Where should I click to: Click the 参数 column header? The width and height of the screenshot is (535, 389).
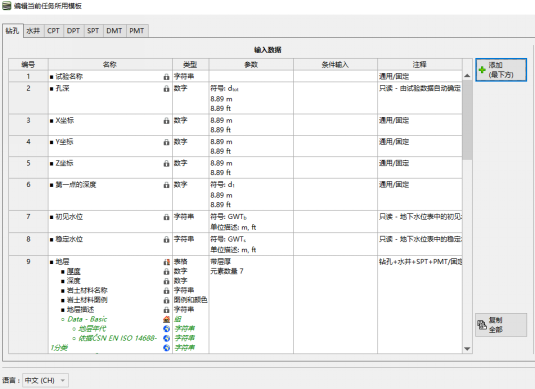coord(251,64)
